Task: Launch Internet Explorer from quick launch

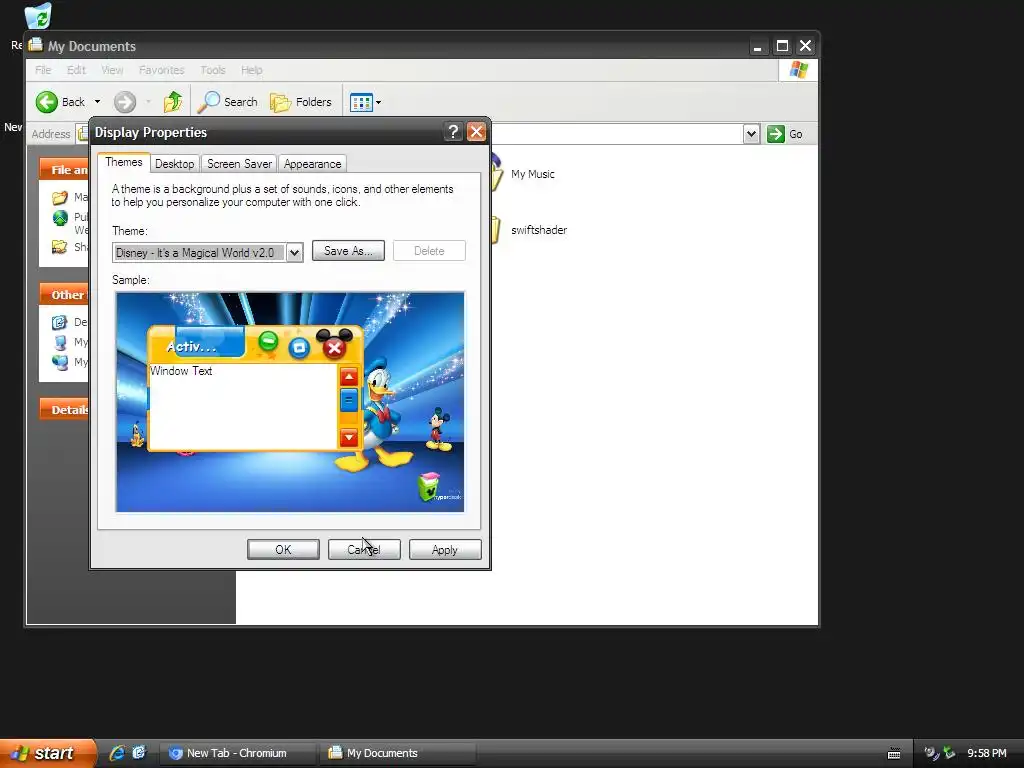Action: click(x=117, y=753)
